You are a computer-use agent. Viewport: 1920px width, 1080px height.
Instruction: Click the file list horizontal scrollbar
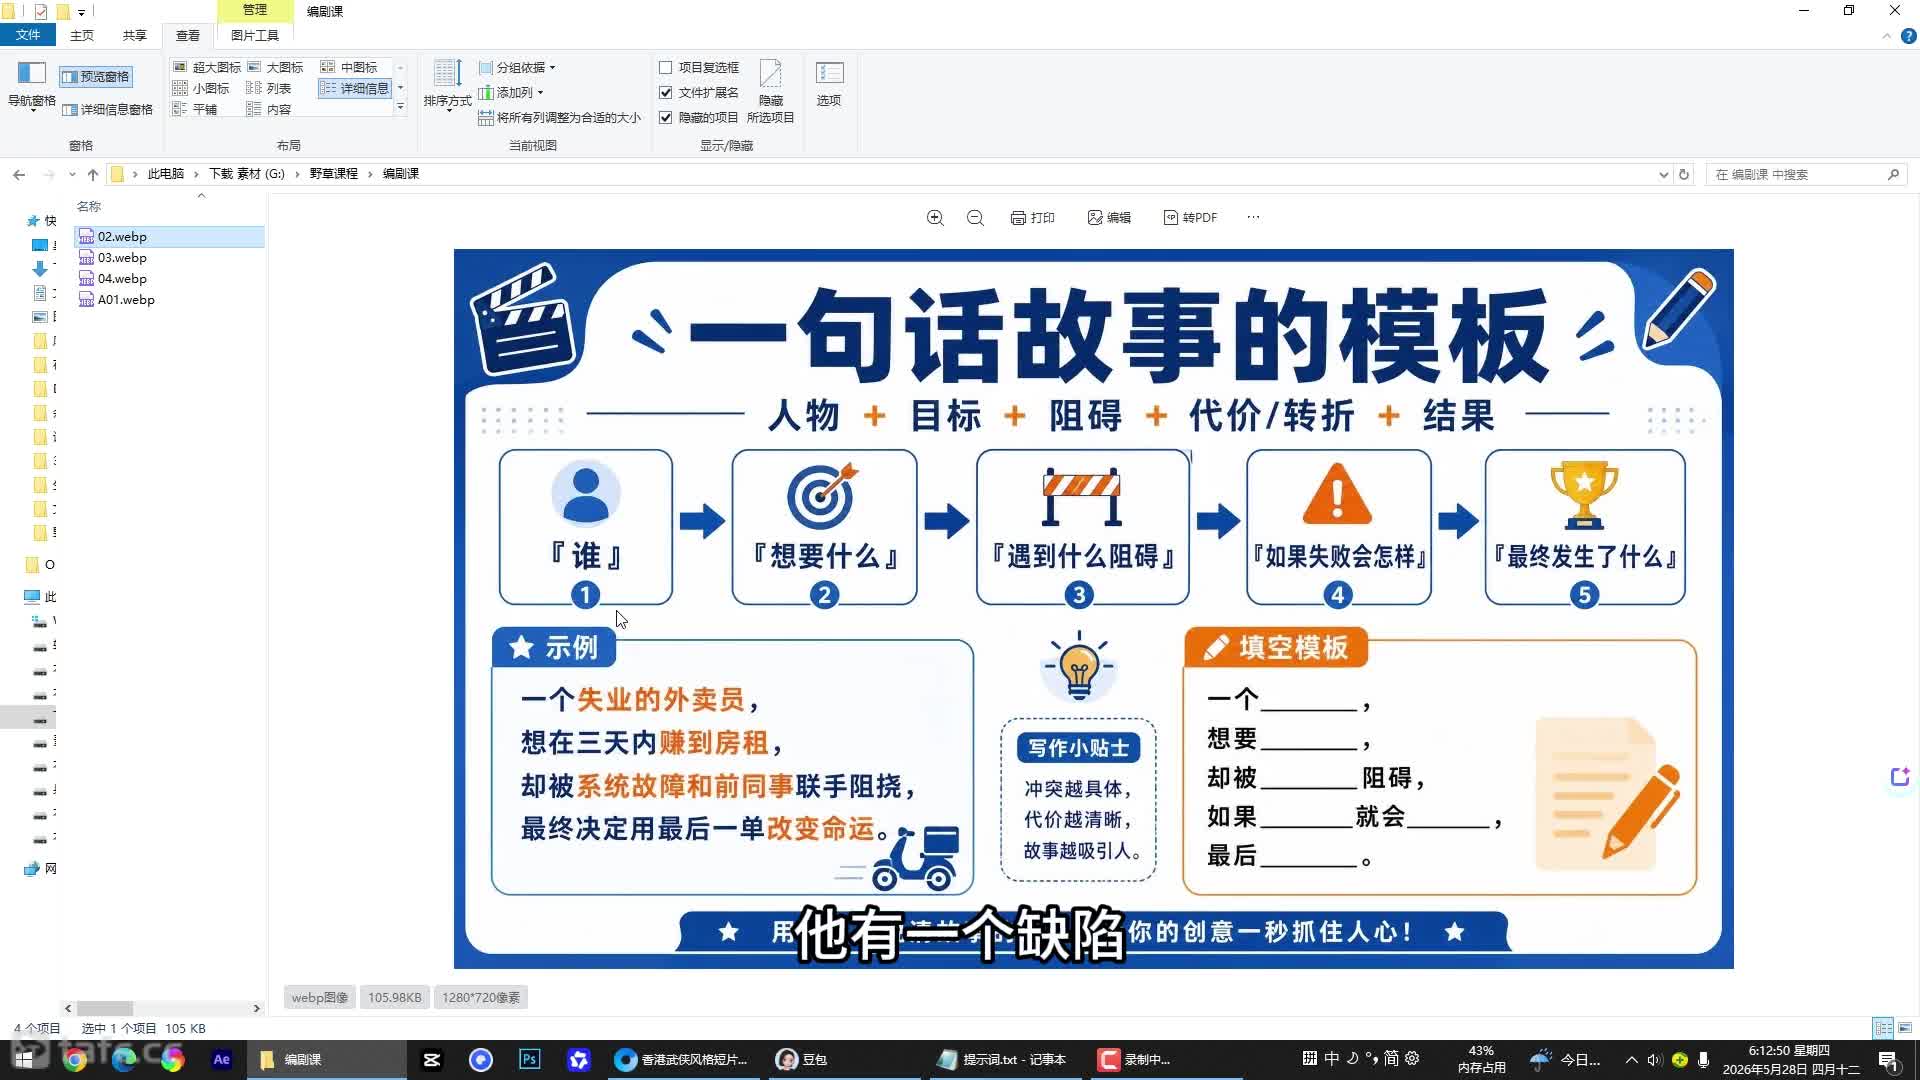click(x=162, y=1008)
